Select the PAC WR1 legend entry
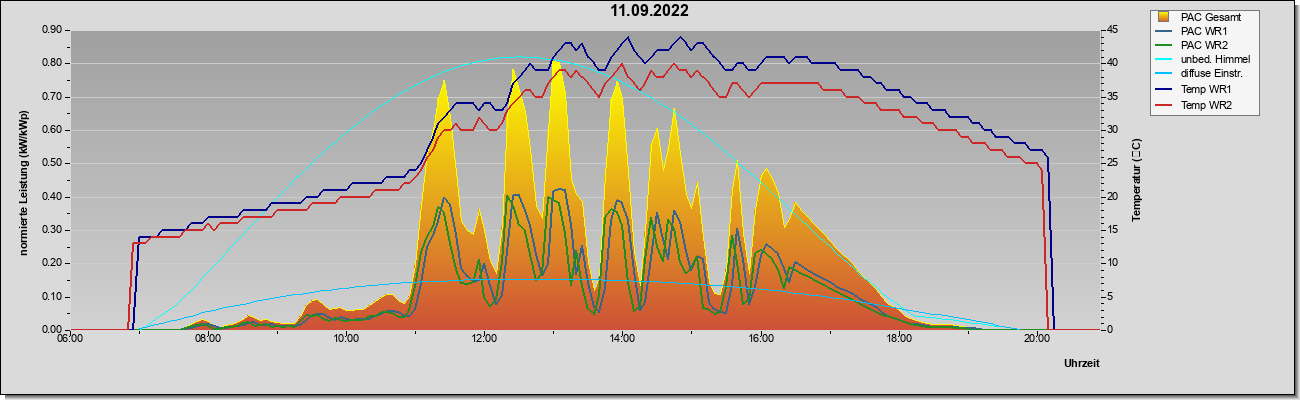 pos(1203,31)
